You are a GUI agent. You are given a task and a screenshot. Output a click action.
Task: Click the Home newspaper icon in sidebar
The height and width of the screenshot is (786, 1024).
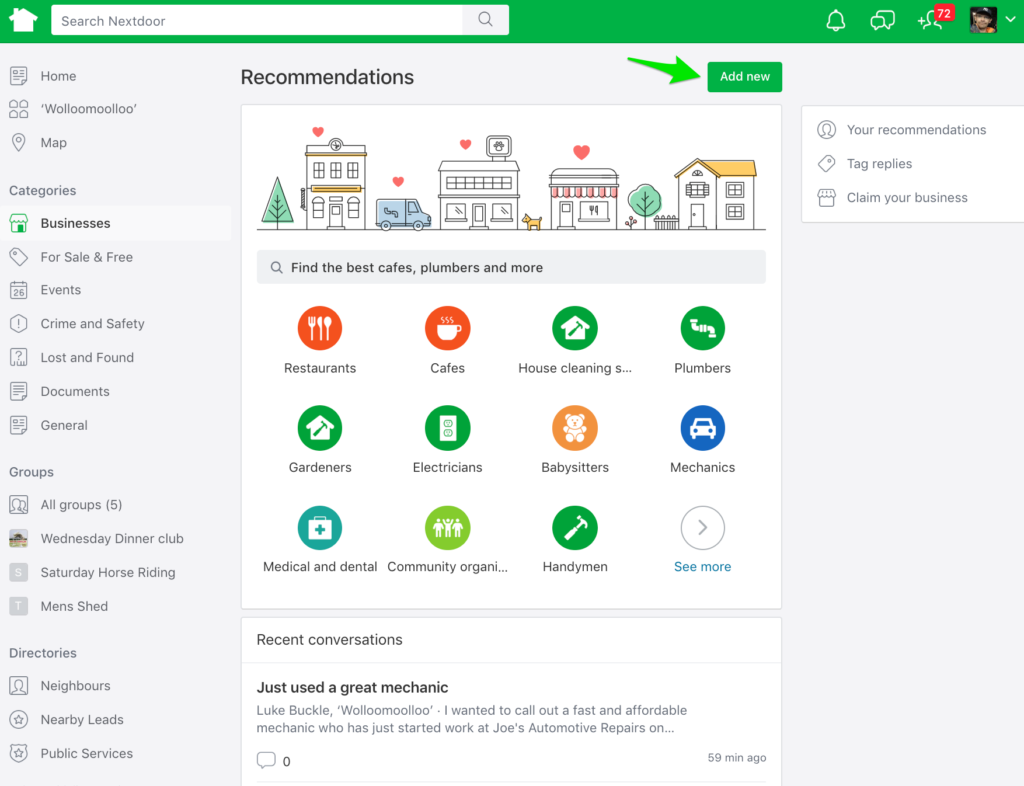pos(19,76)
